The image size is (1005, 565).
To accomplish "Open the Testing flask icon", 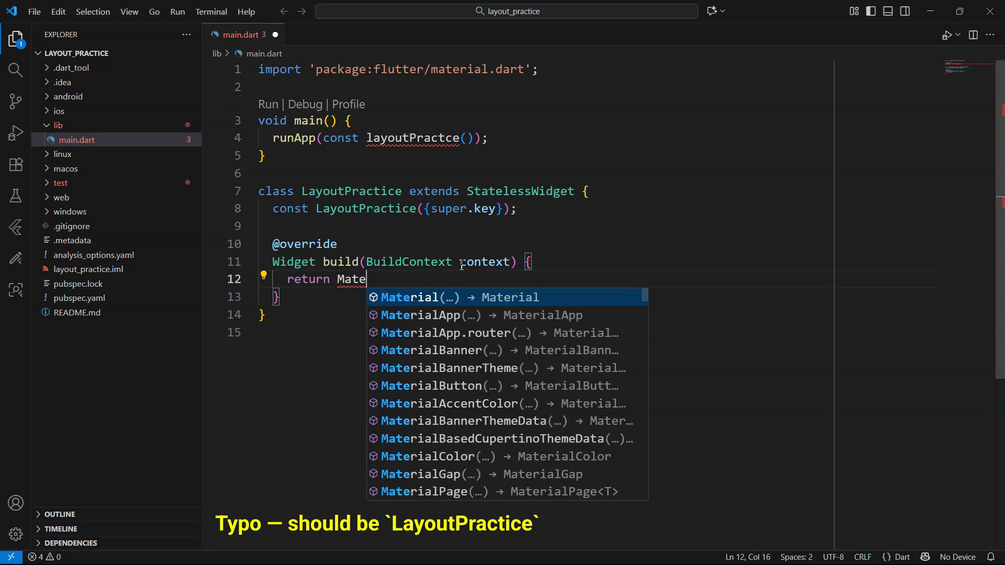I will point(15,195).
